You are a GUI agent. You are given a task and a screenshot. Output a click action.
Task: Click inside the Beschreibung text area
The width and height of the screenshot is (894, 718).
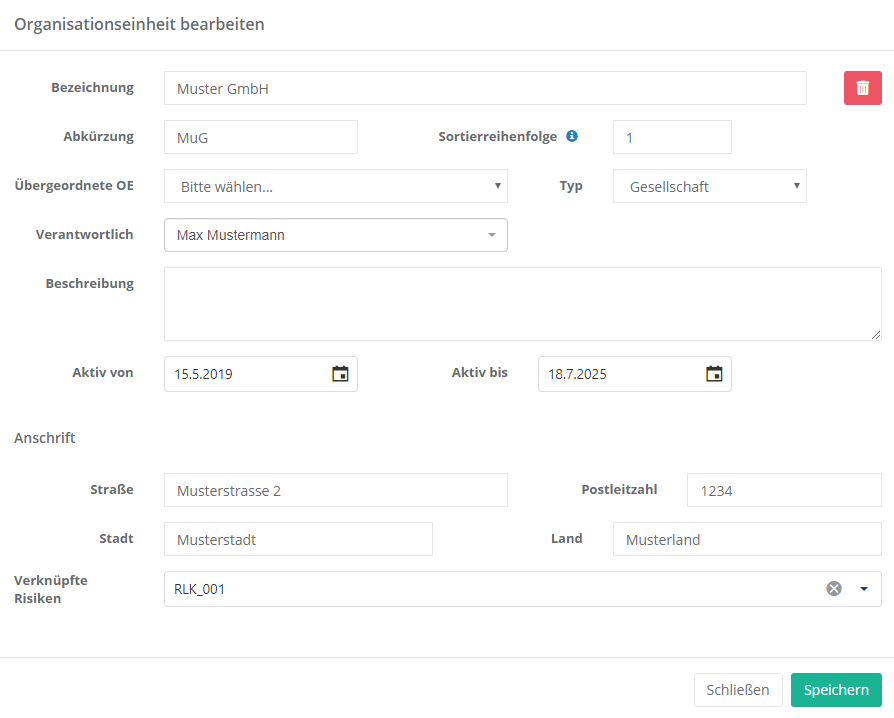coord(522,304)
